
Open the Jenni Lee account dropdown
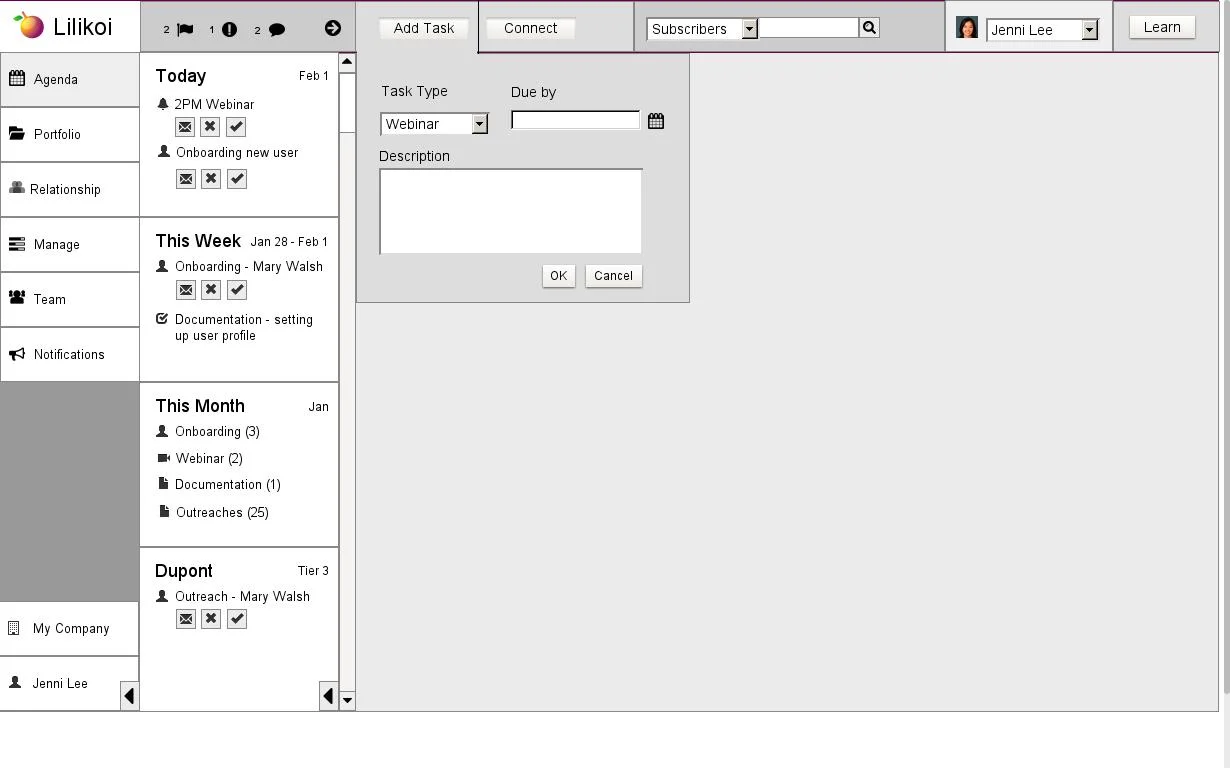[1086, 29]
